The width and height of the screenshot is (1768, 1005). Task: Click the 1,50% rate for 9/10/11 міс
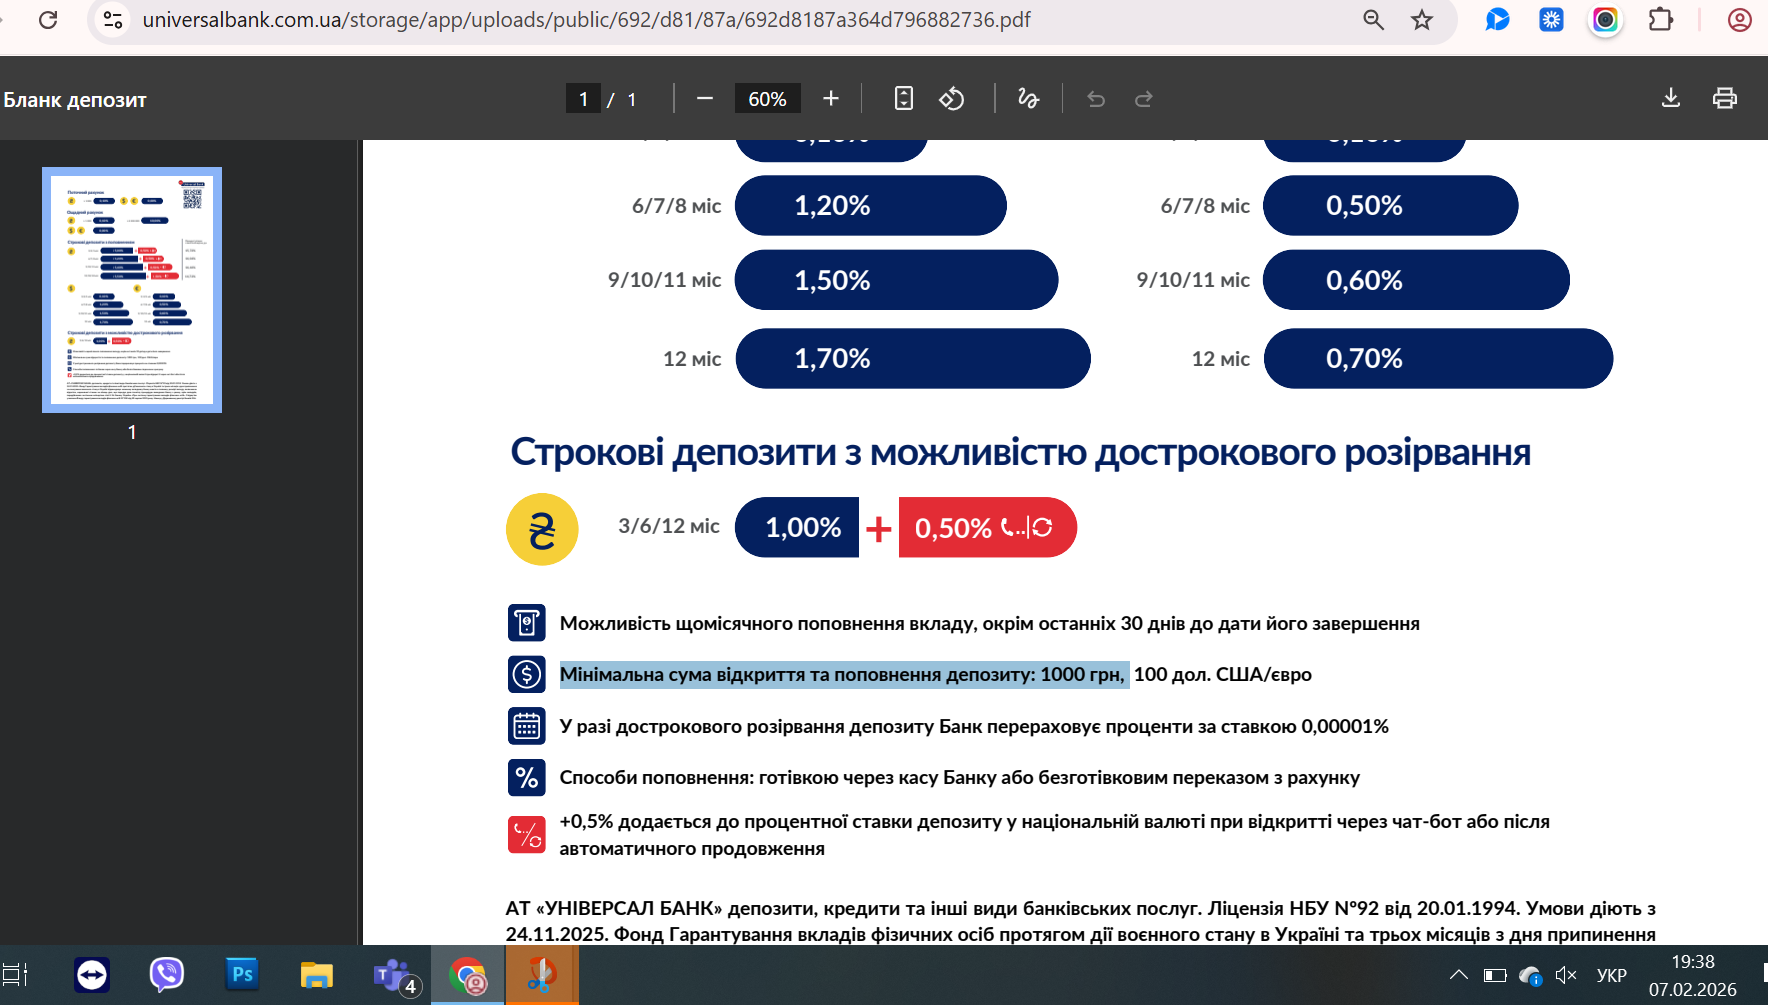(897, 280)
